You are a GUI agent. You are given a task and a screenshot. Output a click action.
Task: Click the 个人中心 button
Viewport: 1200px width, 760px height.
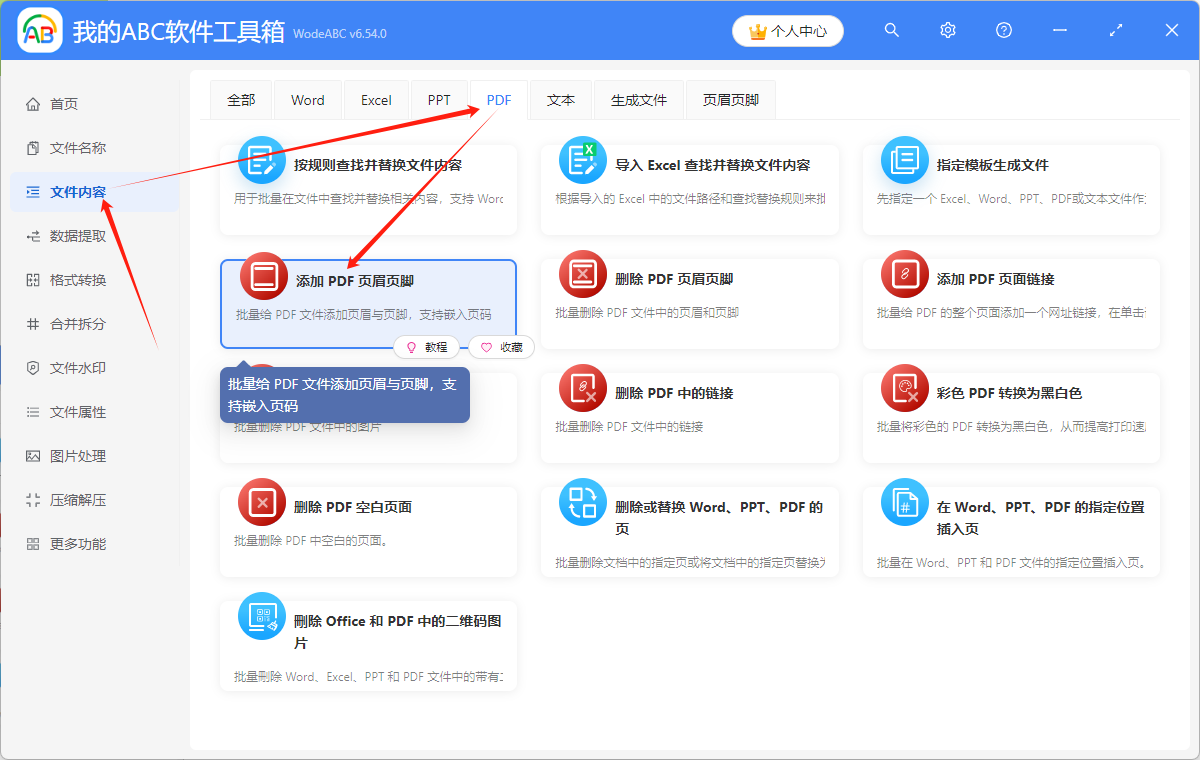[787, 30]
